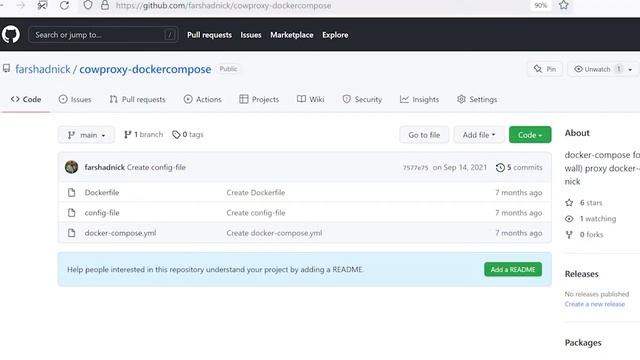
Task: Open the main branch selector dropdown
Action: tap(86, 135)
